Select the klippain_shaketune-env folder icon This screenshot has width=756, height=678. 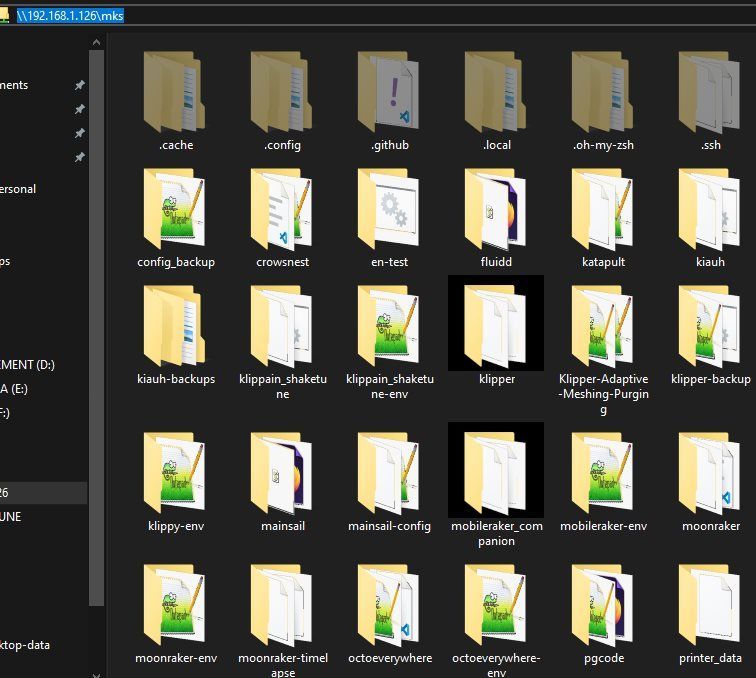point(389,326)
